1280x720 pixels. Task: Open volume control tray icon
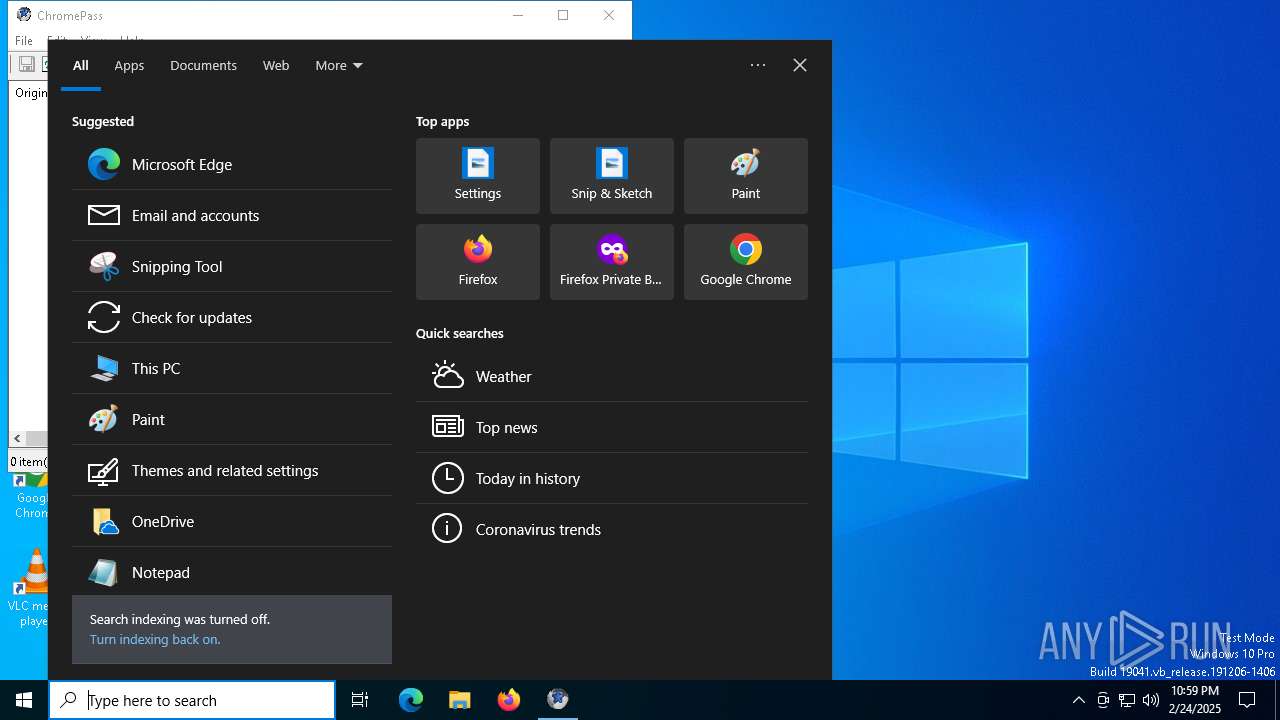click(1151, 700)
